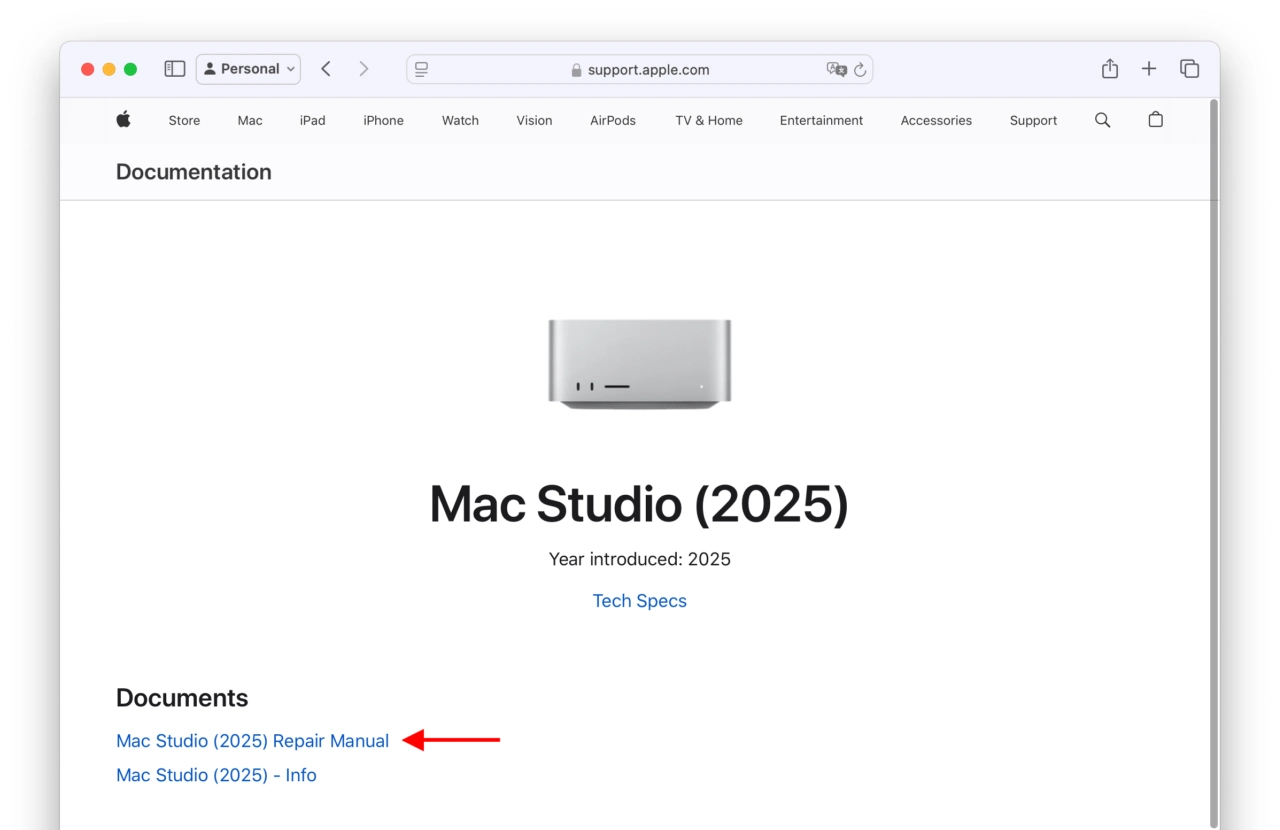Open Mac Studio (2025) - Info link

(x=216, y=775)
